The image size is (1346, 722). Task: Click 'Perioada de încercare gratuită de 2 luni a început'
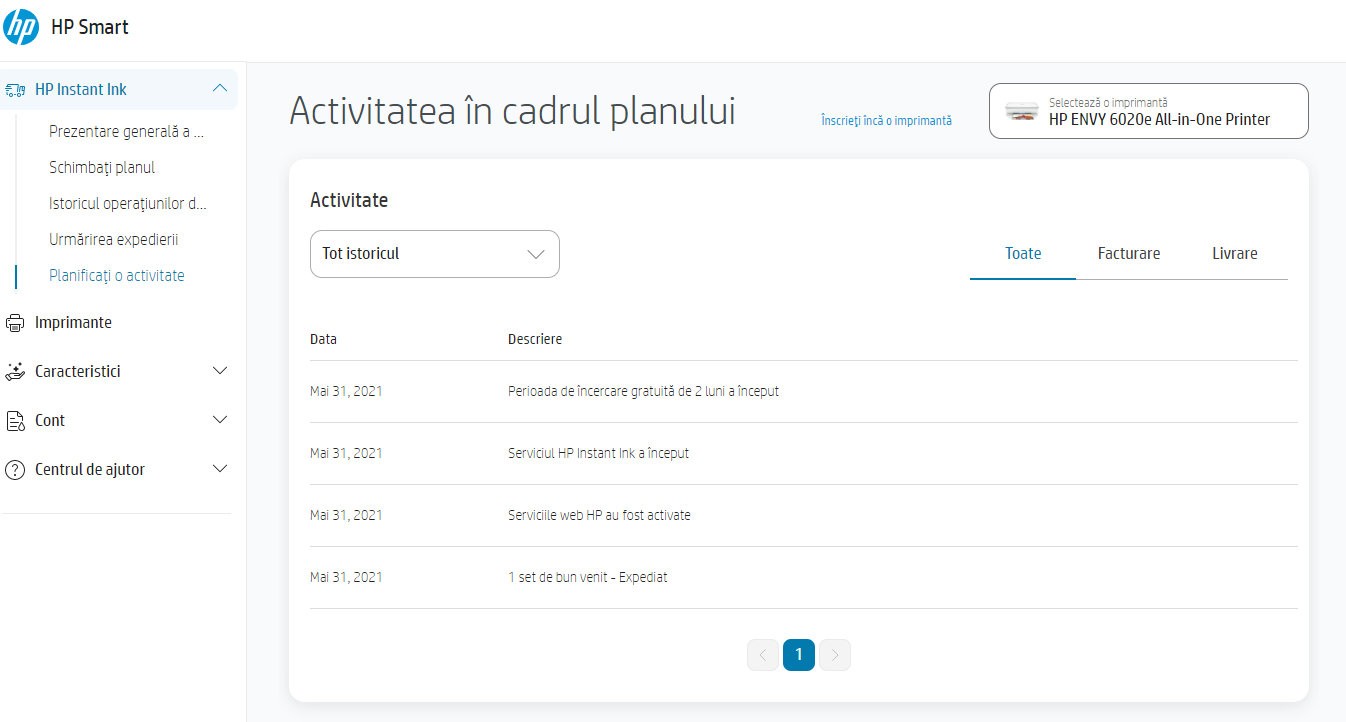[643, 391]
